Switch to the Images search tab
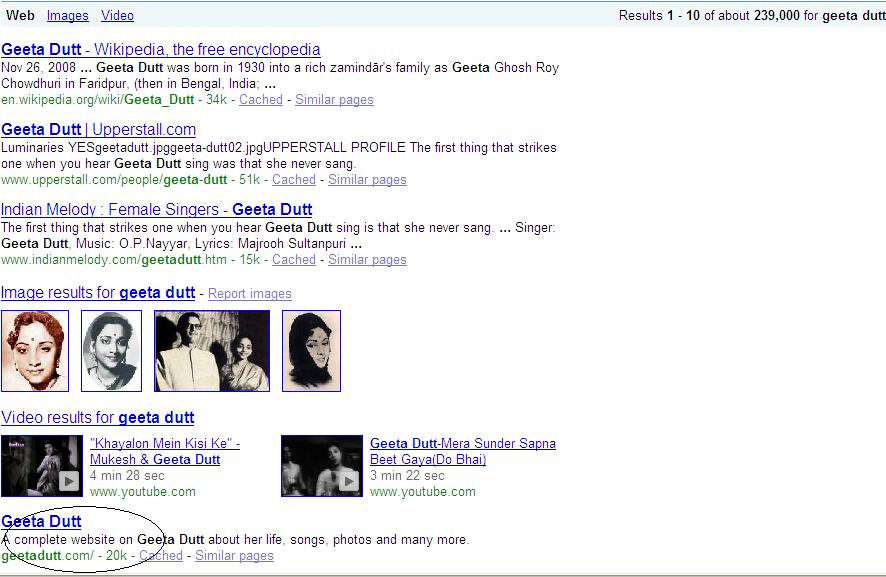Screen dimensions: 886x577 click(68, 15)
